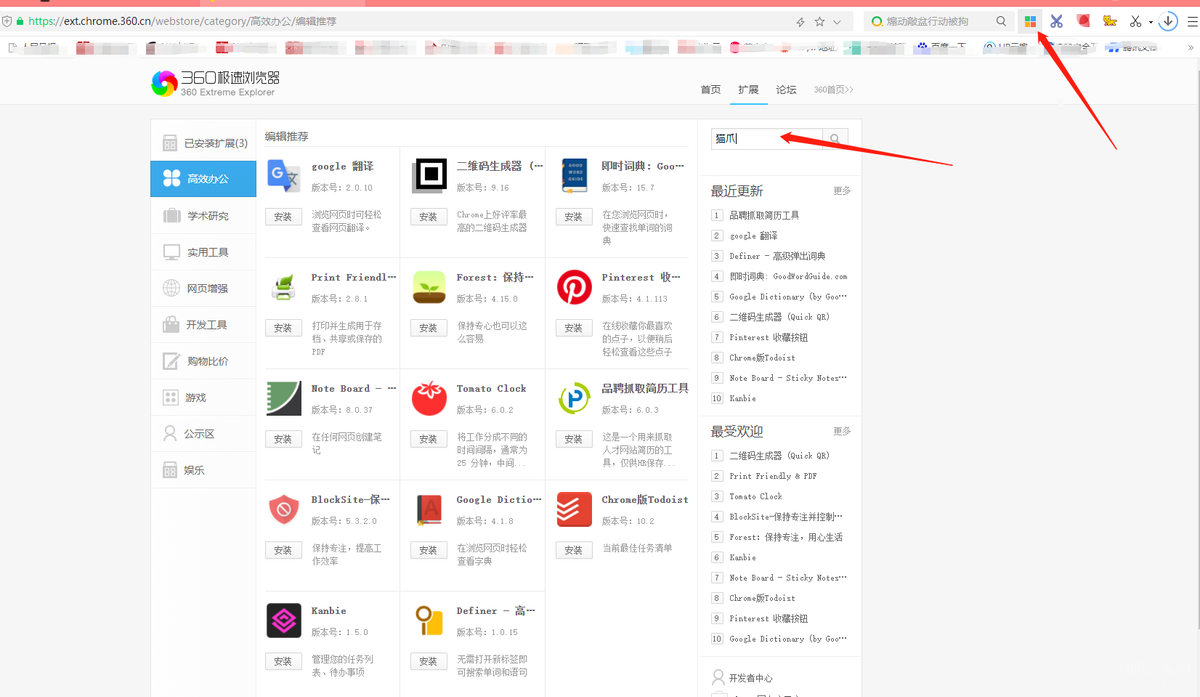Click the yellow cat toolbar extension icon
1200x697 pixels.
click(1109, 21)
